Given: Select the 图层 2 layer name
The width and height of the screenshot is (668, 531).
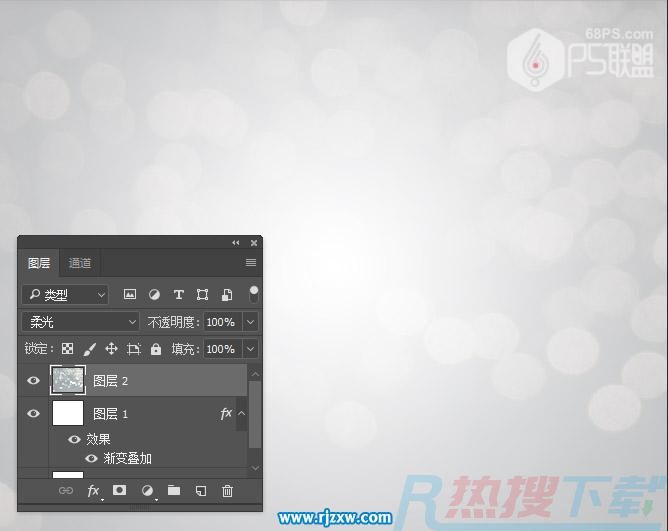Looking at the screenshot, I should tap(110, 381).
